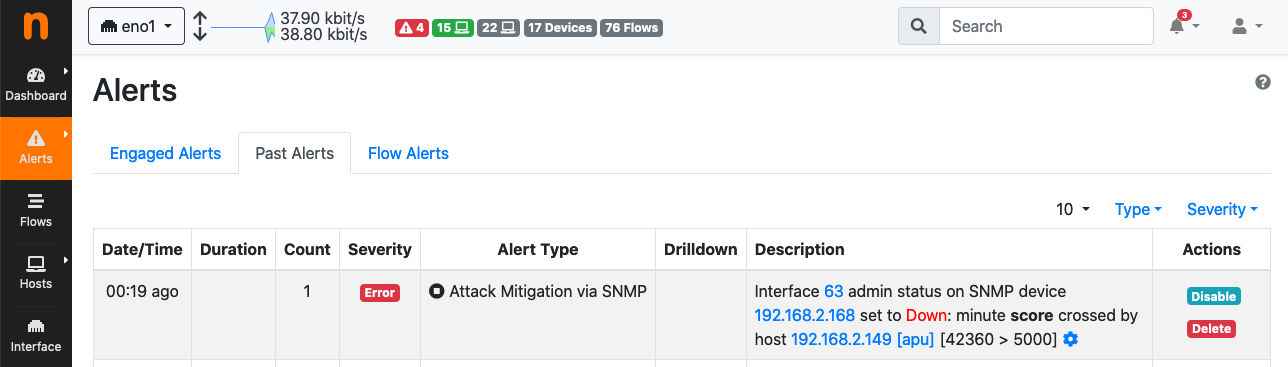Click the Alerts page heading
Viewport: 1288px width, 367px height.
(x=135, y=91)
